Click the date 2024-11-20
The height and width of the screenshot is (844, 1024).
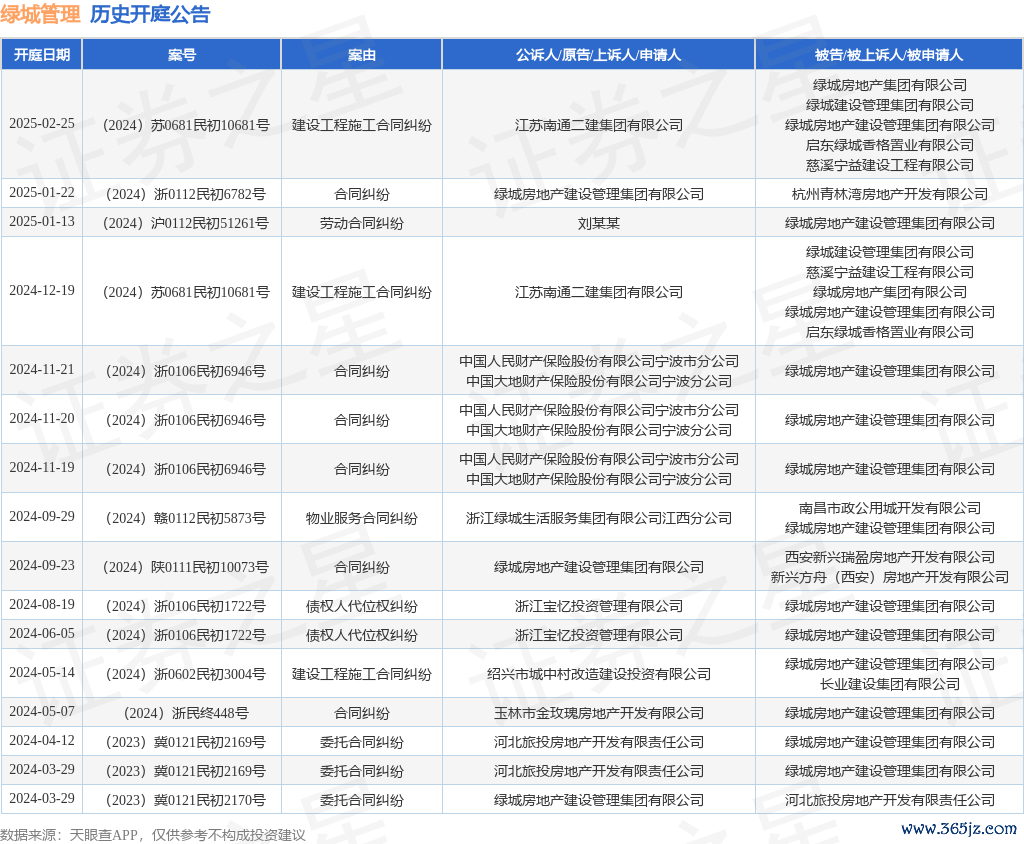(42, 419)
